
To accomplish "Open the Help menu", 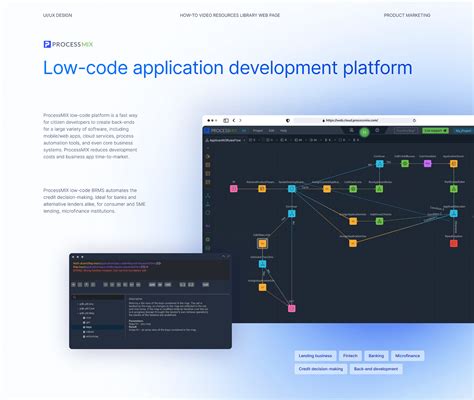I will pyautogui.click(x=283, y=131).
